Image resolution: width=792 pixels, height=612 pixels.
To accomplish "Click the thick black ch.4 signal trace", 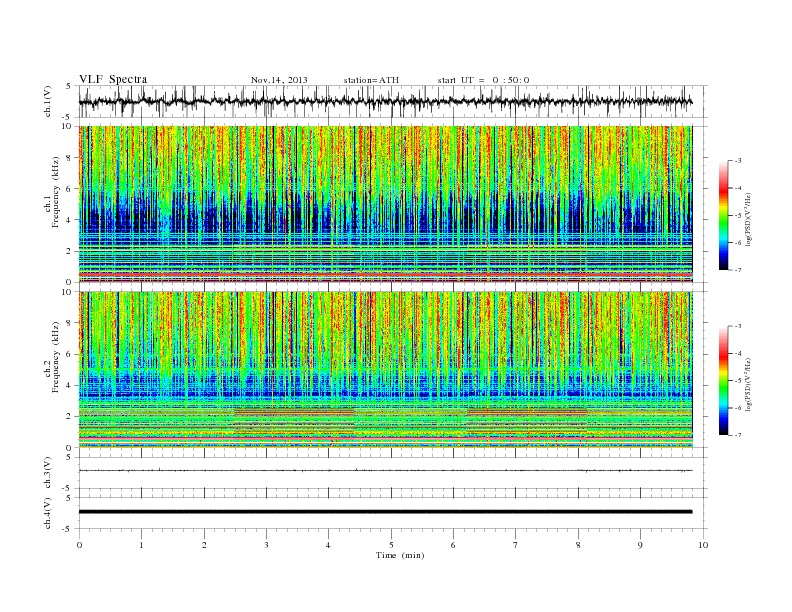I will 385,512.
